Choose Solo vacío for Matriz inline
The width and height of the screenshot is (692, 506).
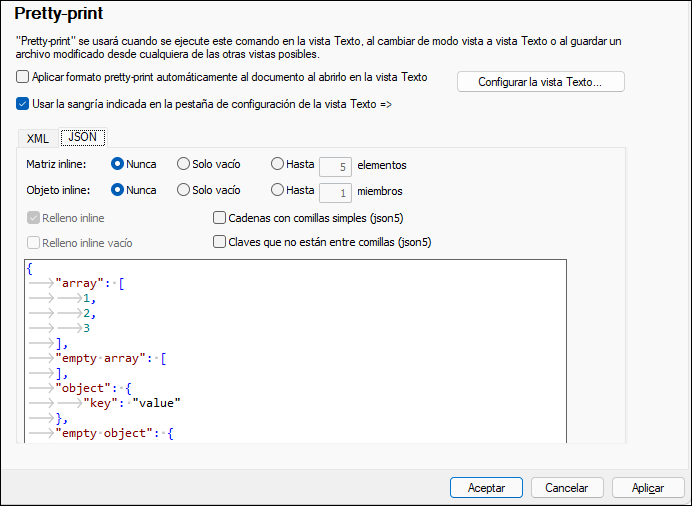183,164
